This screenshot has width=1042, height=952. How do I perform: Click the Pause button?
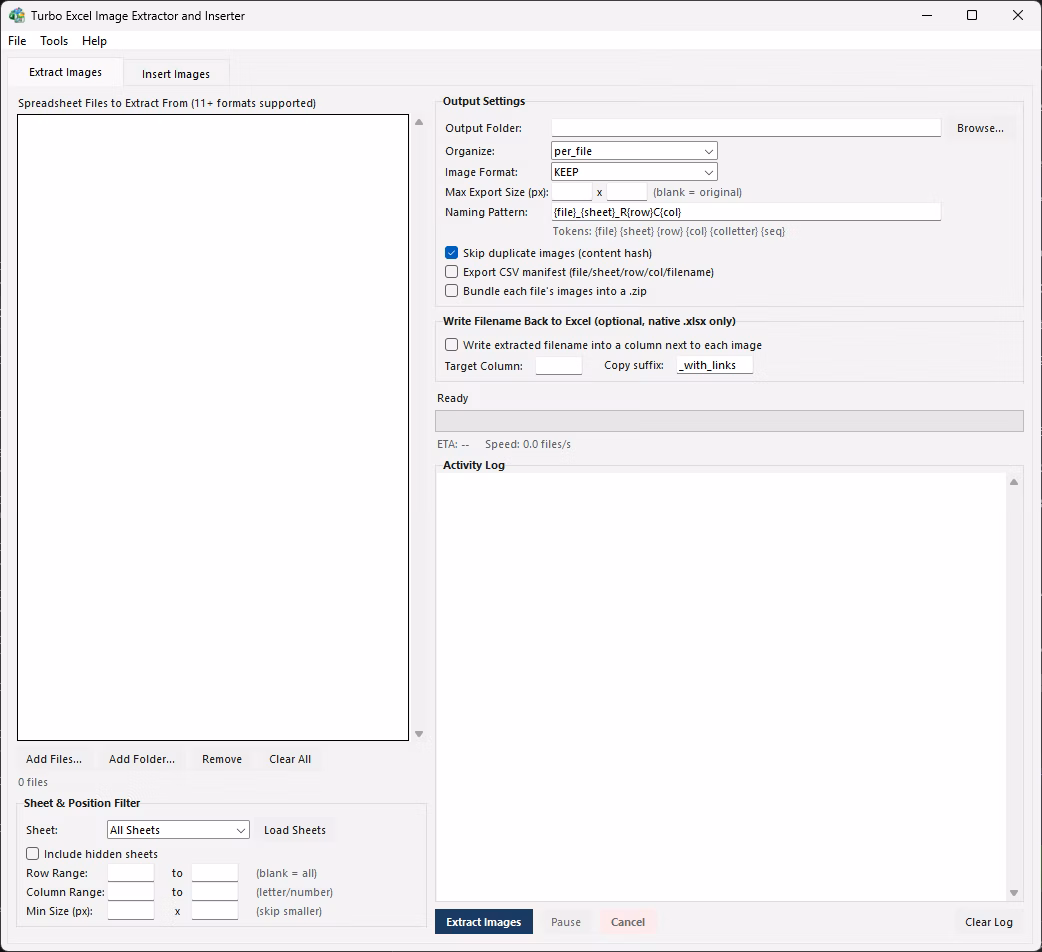pyautogui.click(x=566, y=921)
